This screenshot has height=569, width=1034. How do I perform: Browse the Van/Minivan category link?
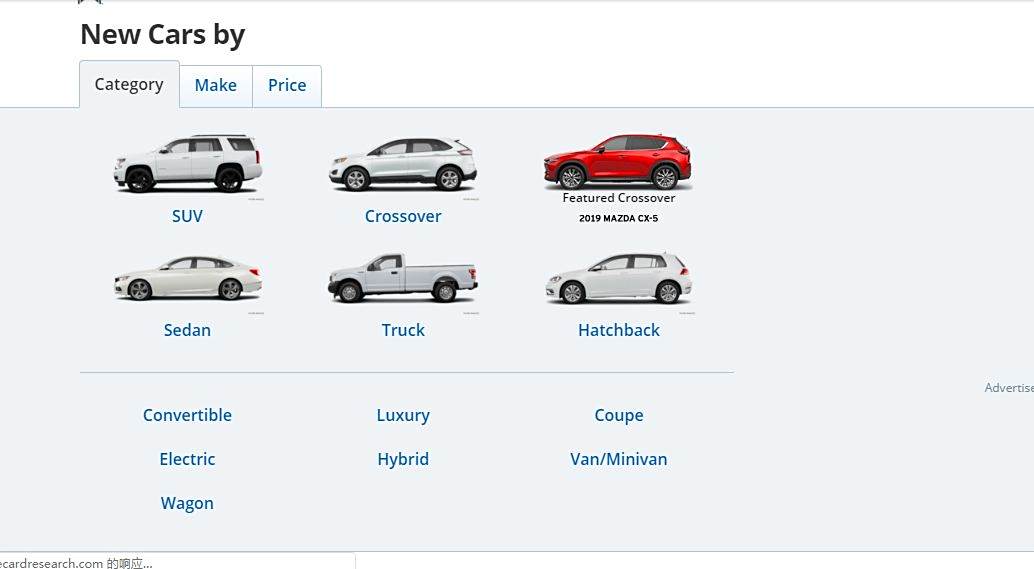[619, 460]
